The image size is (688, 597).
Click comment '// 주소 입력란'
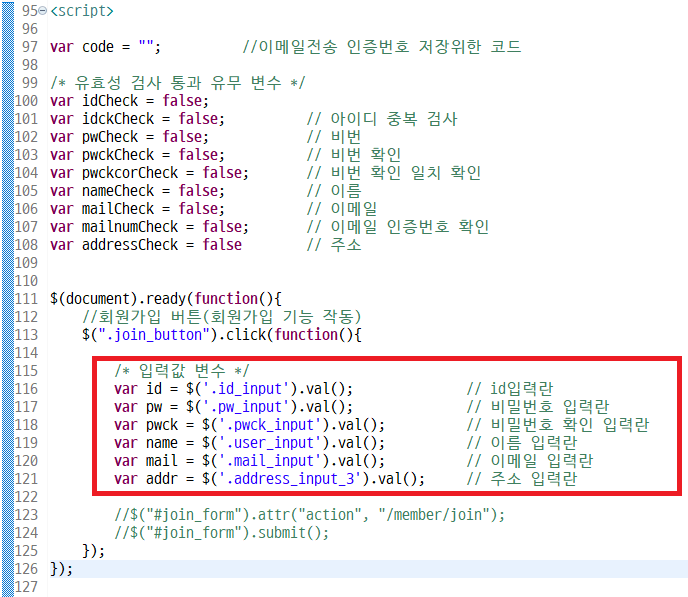(x=522, y=478)
